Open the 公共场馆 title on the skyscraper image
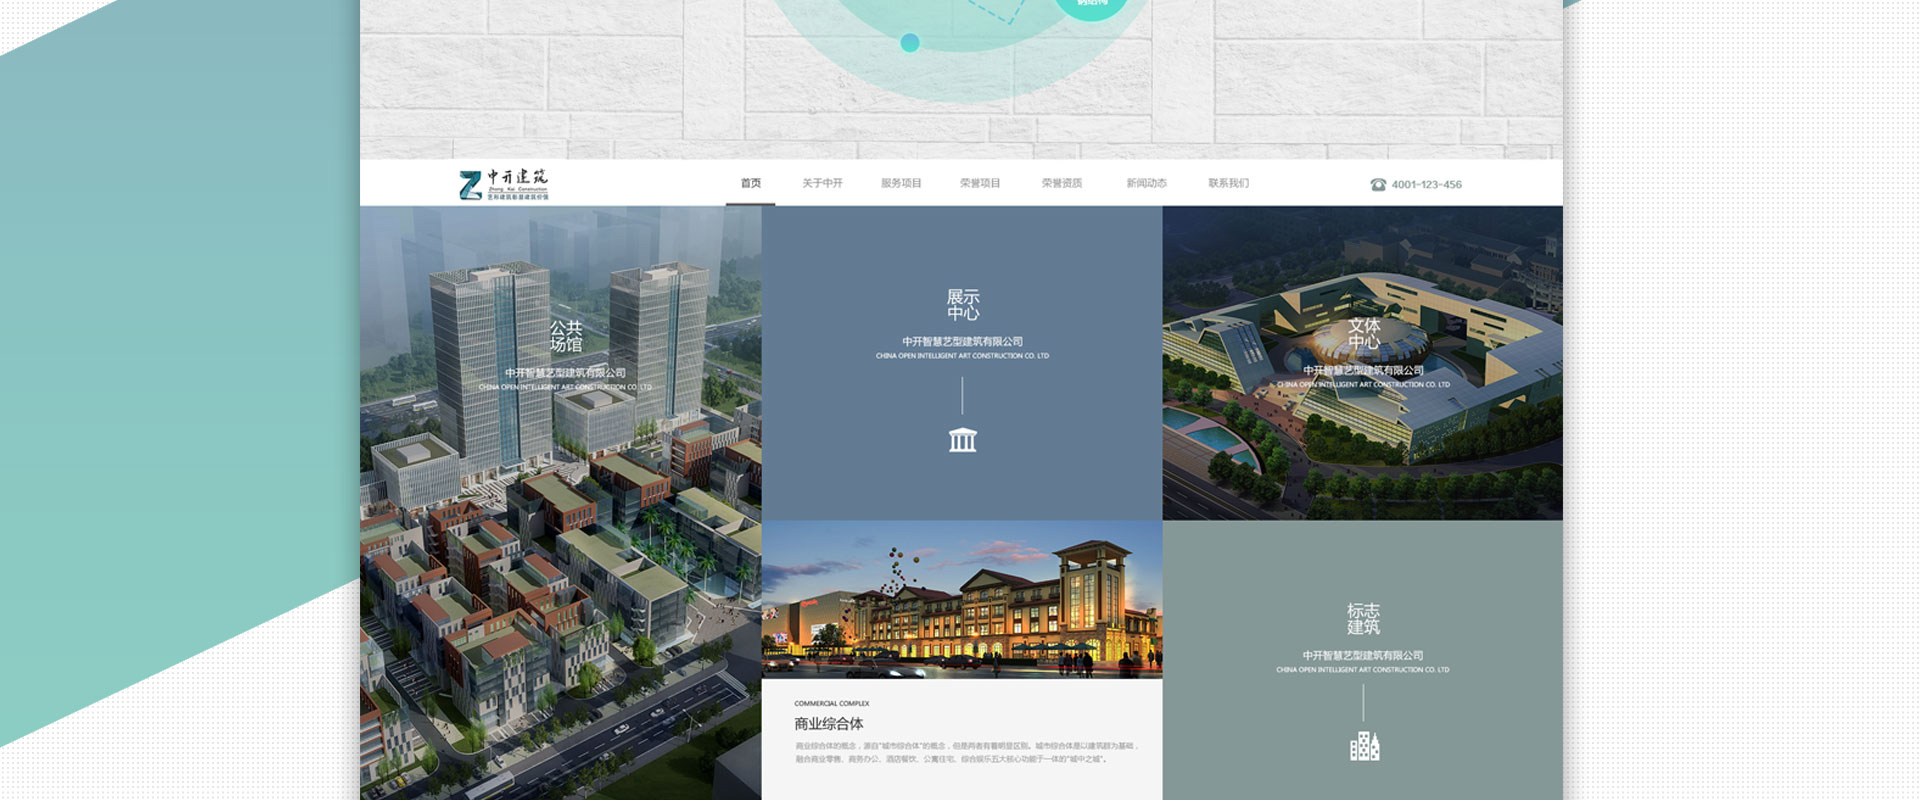The width and height of the screenshot is (1920, 800). coord(565,336)
